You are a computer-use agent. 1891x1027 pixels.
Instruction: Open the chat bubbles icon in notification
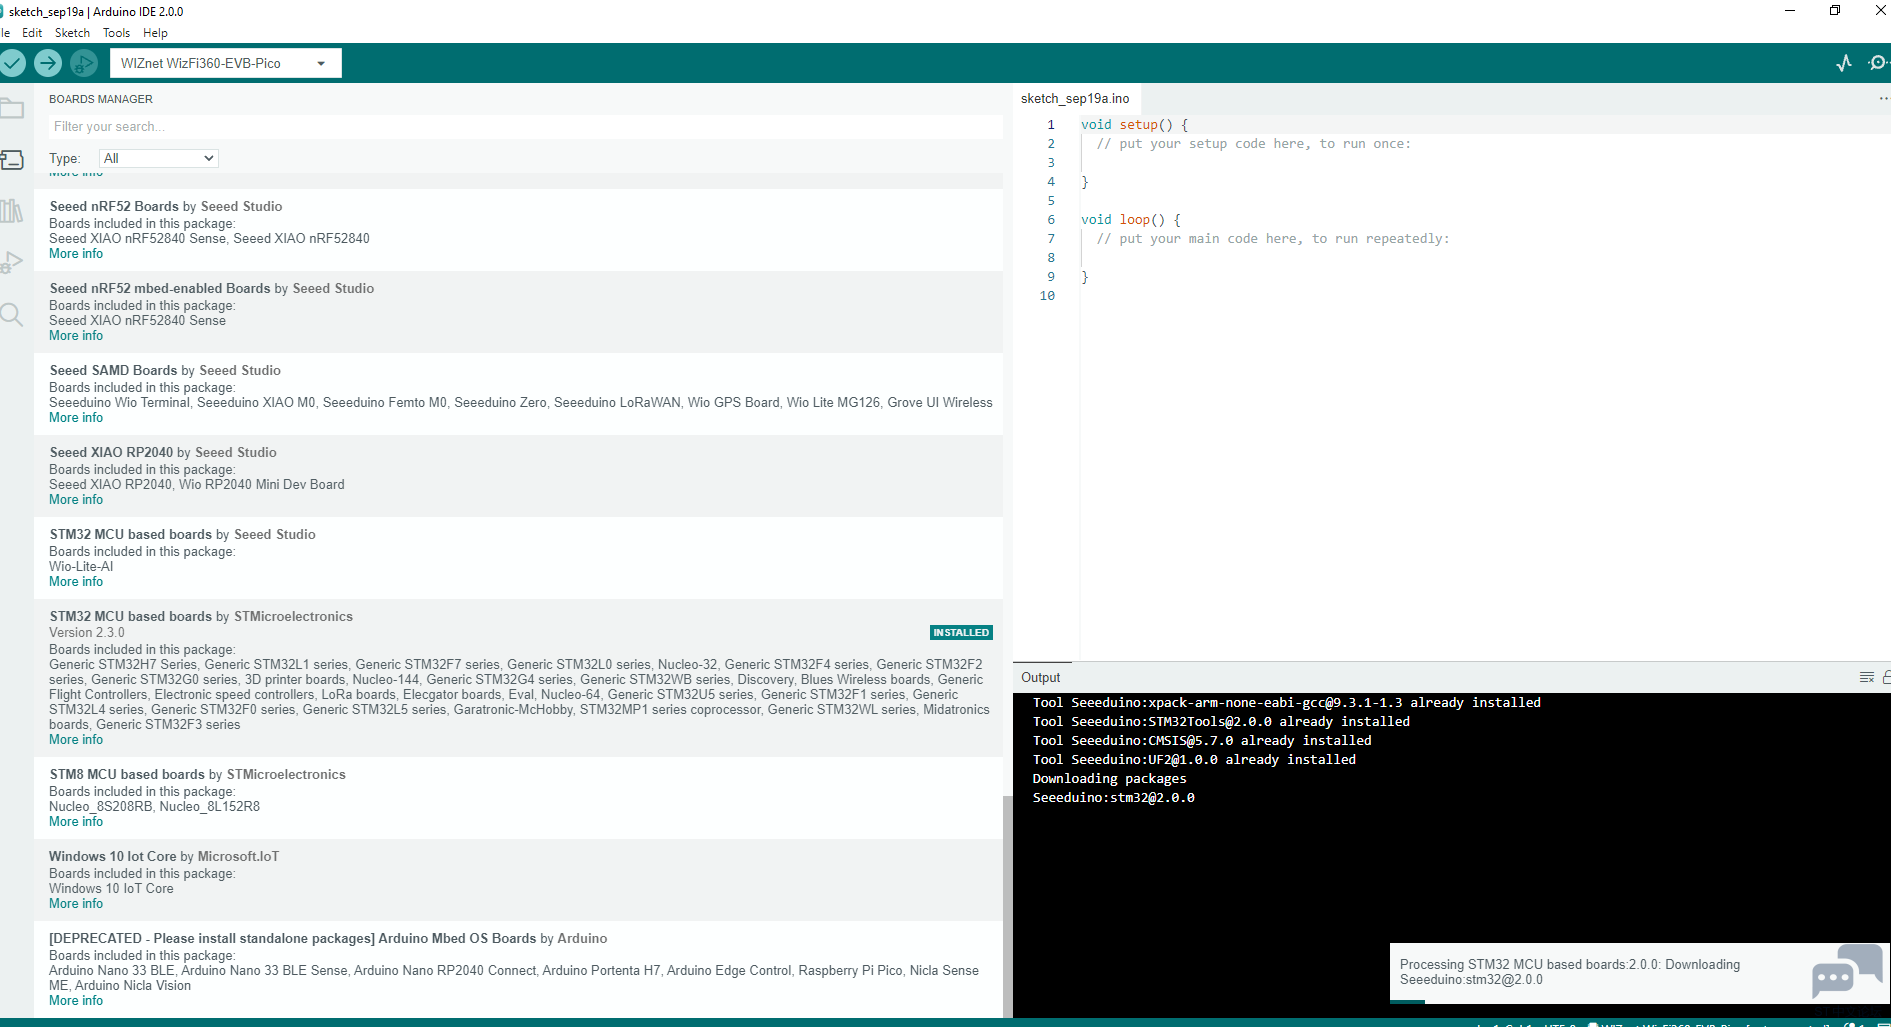(x=1846, y=971)
